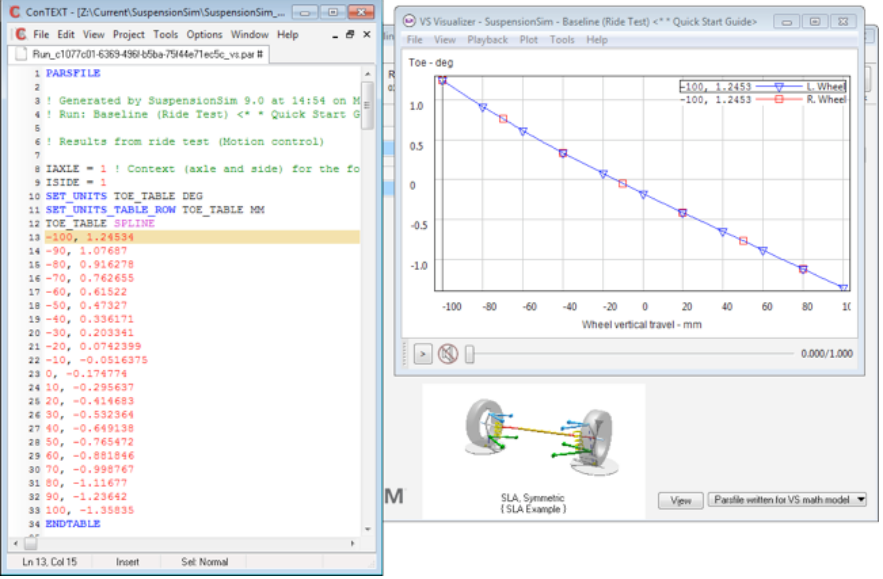This screenshot has height=579, width=883.
Task: Open the Tools menu in ConTEXT
Action: pyautogui.click(x=166, y=34)
